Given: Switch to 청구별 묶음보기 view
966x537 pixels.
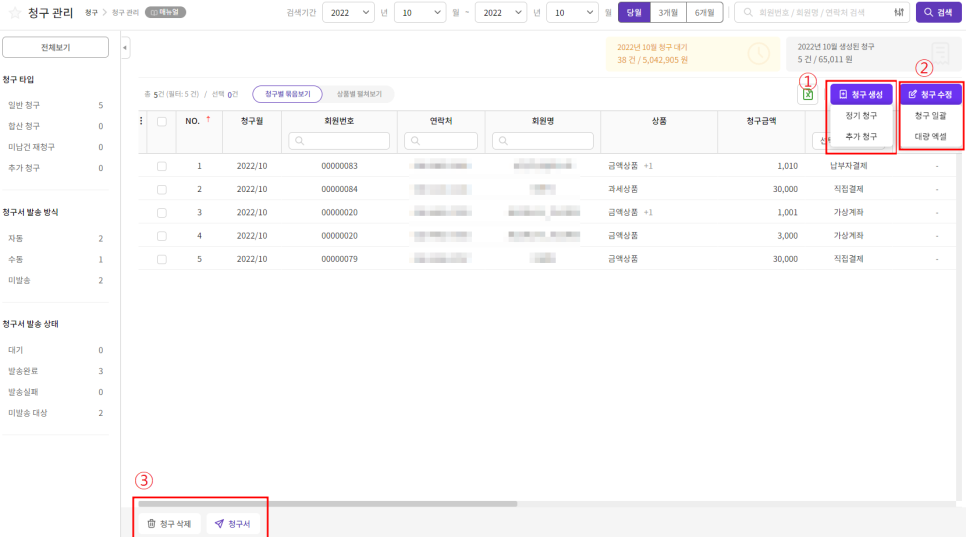Looking at the screenshot, I should [287, 94].
